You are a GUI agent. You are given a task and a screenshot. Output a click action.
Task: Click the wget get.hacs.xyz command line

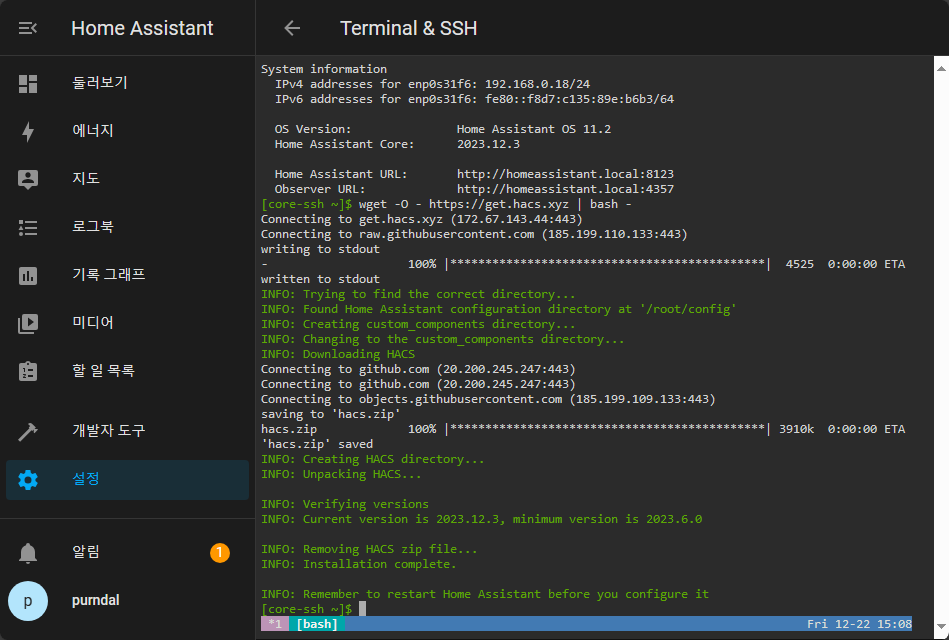click(495, 204)
